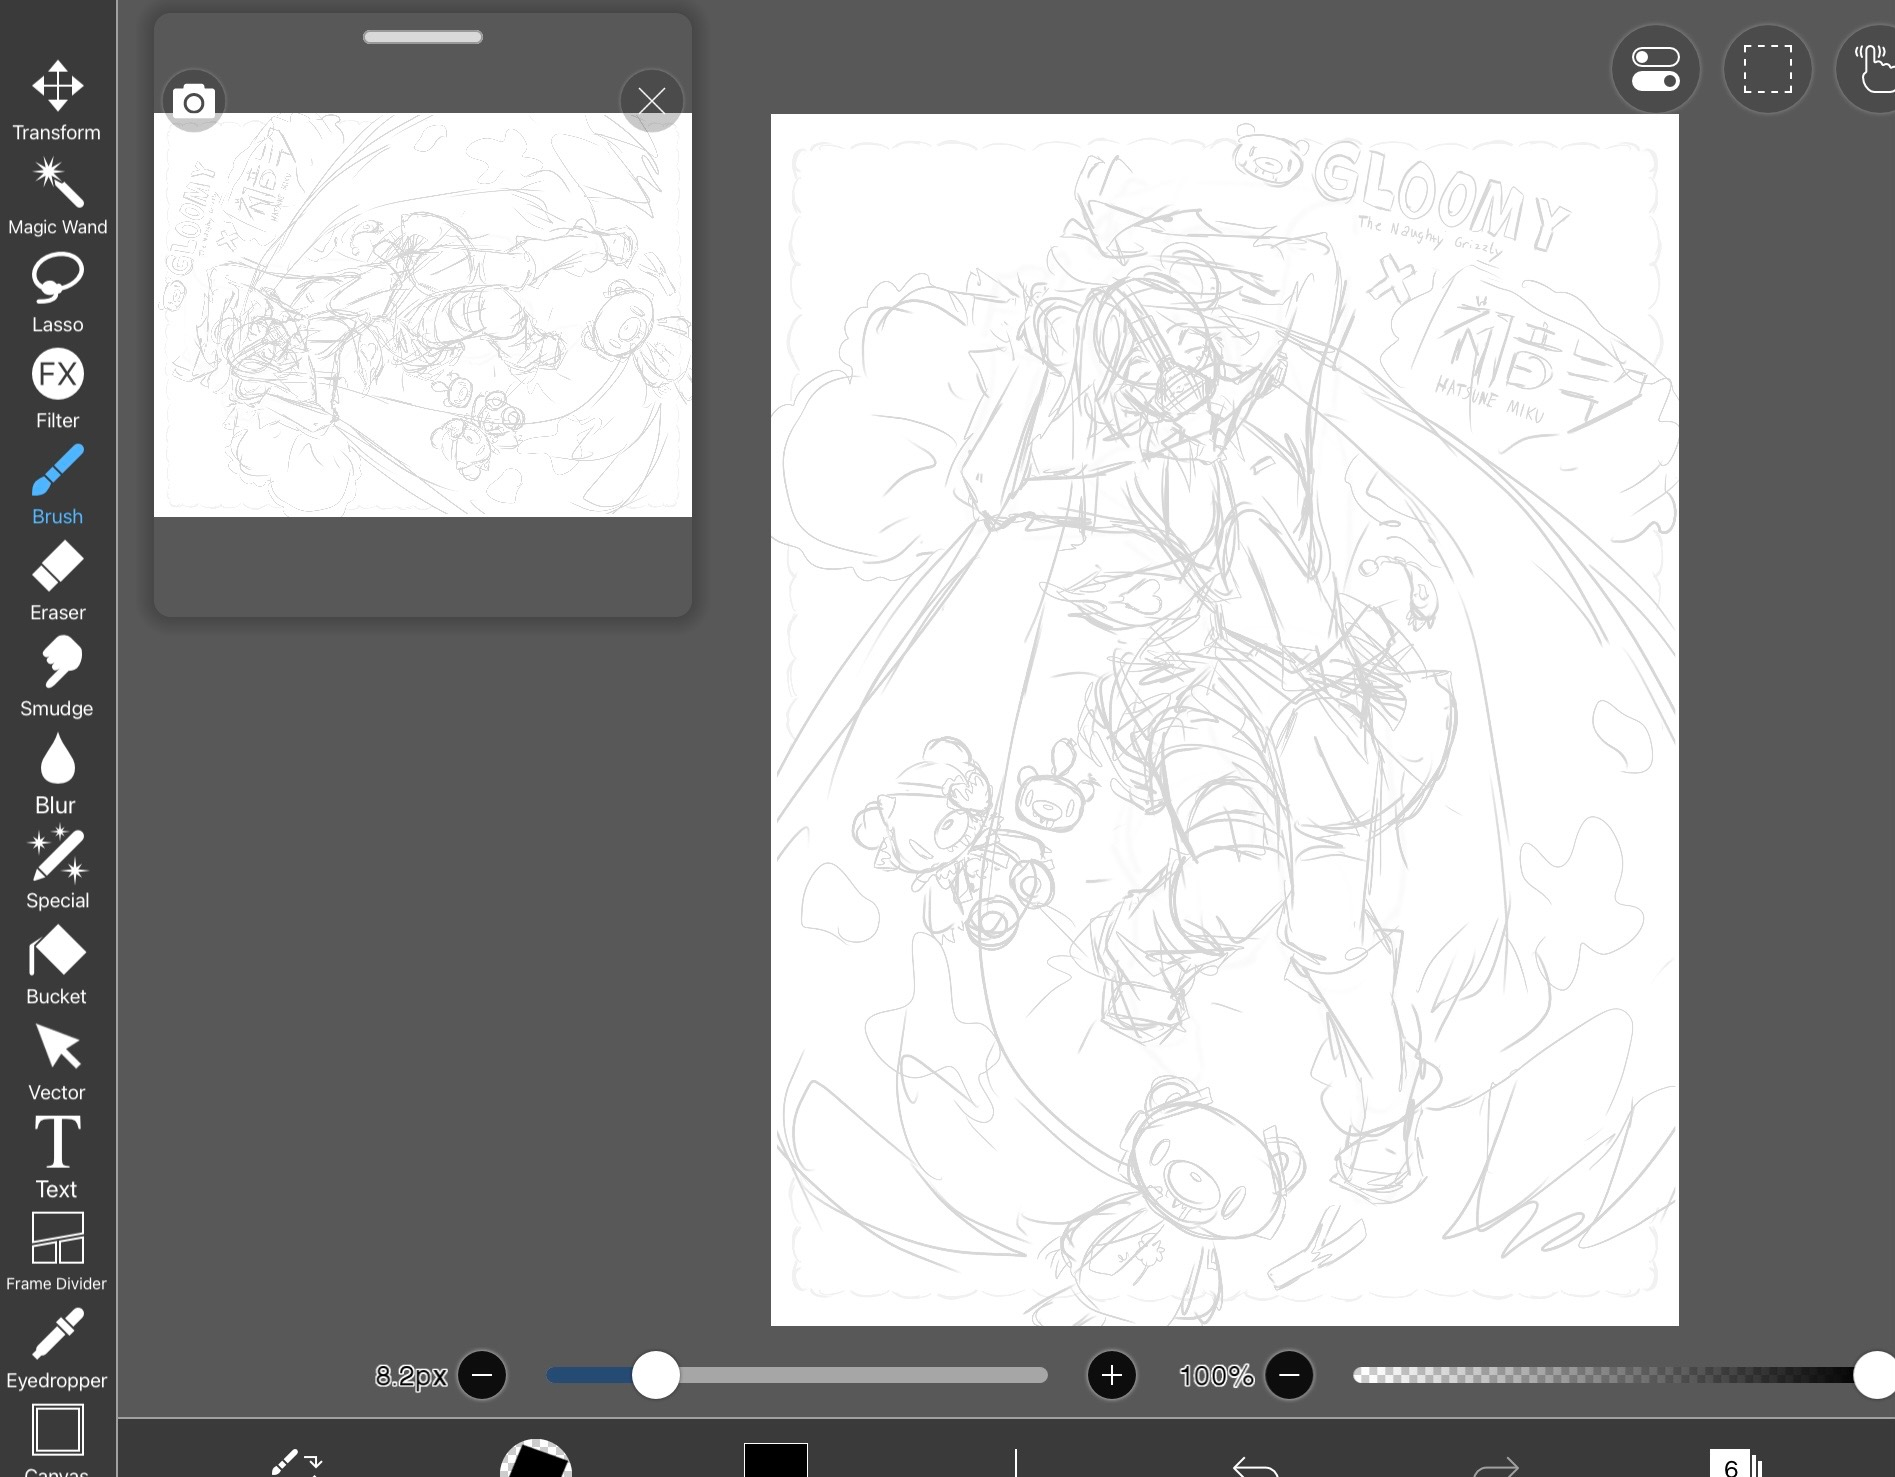Toggle the view settings switch icon

pos(1655,69)
